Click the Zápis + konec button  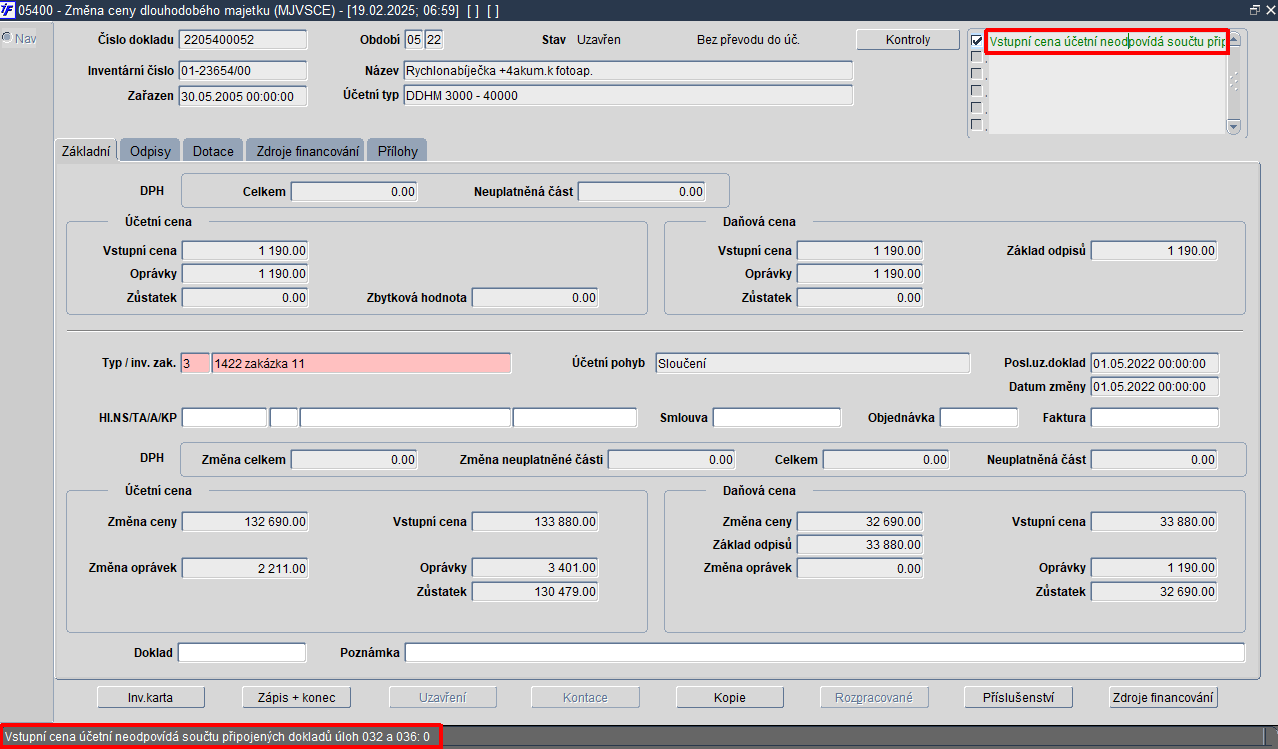[296, 697]
